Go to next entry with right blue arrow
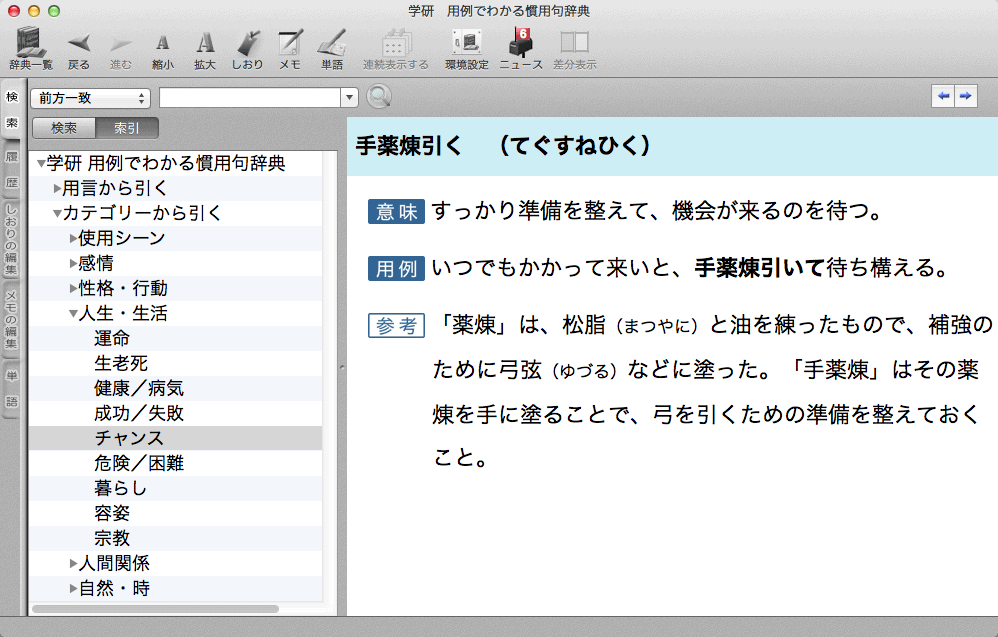Screen dimensions: 998x637 [x=966, y=96]
